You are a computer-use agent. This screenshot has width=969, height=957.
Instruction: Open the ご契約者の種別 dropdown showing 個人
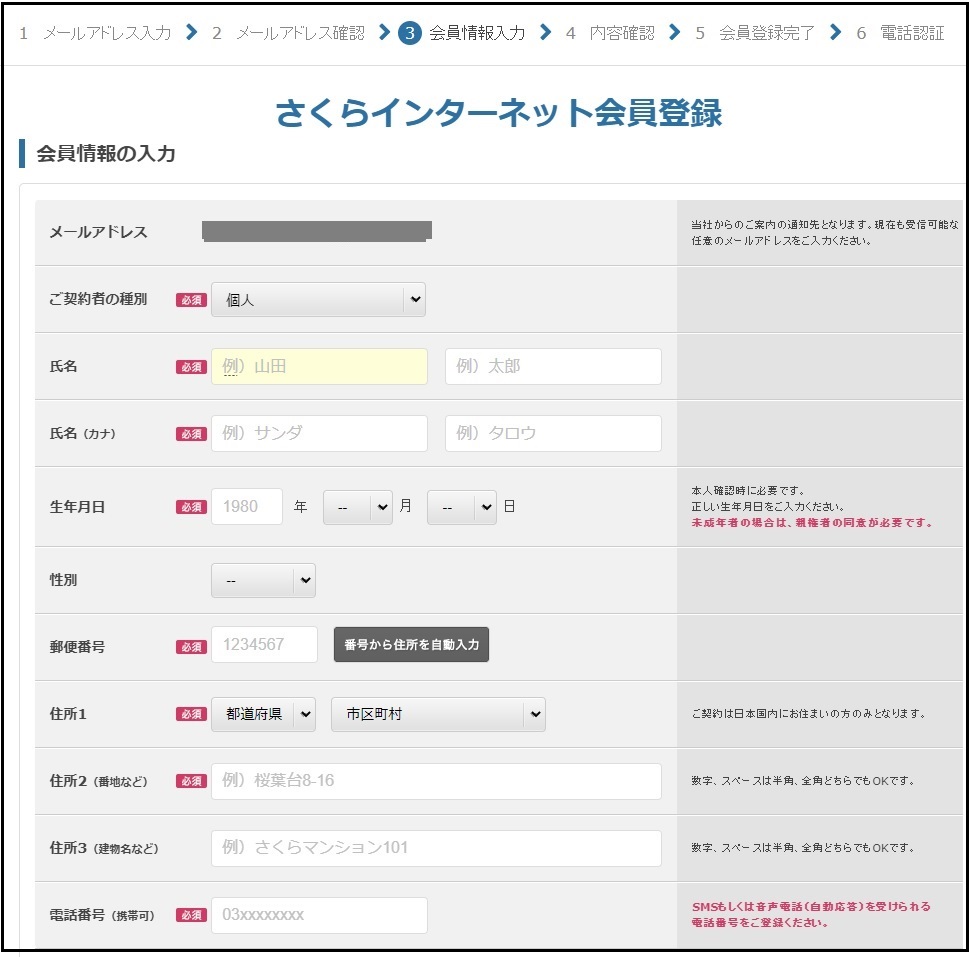pyautogui.click(x=318, y=300)
